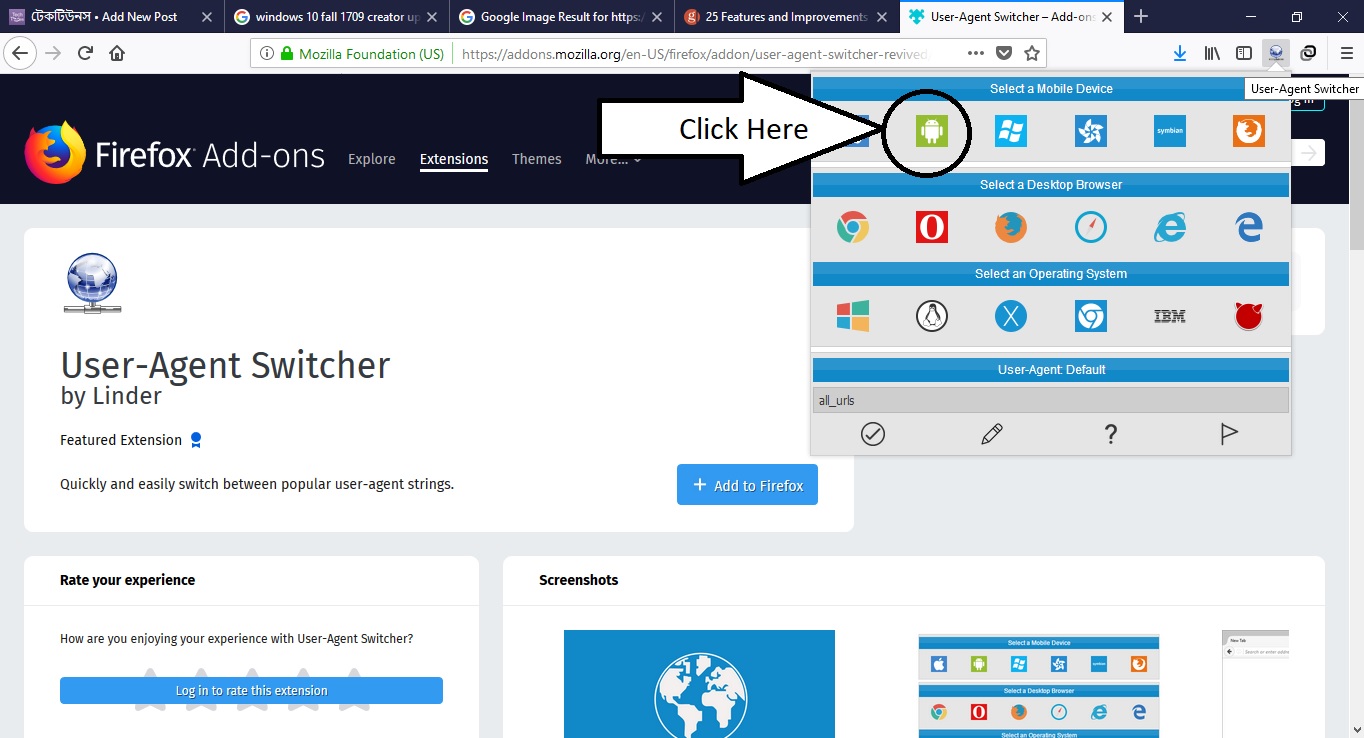Open the Firefox downloads arrow
Screen dimensions: 1364x738
[1180, 53]
